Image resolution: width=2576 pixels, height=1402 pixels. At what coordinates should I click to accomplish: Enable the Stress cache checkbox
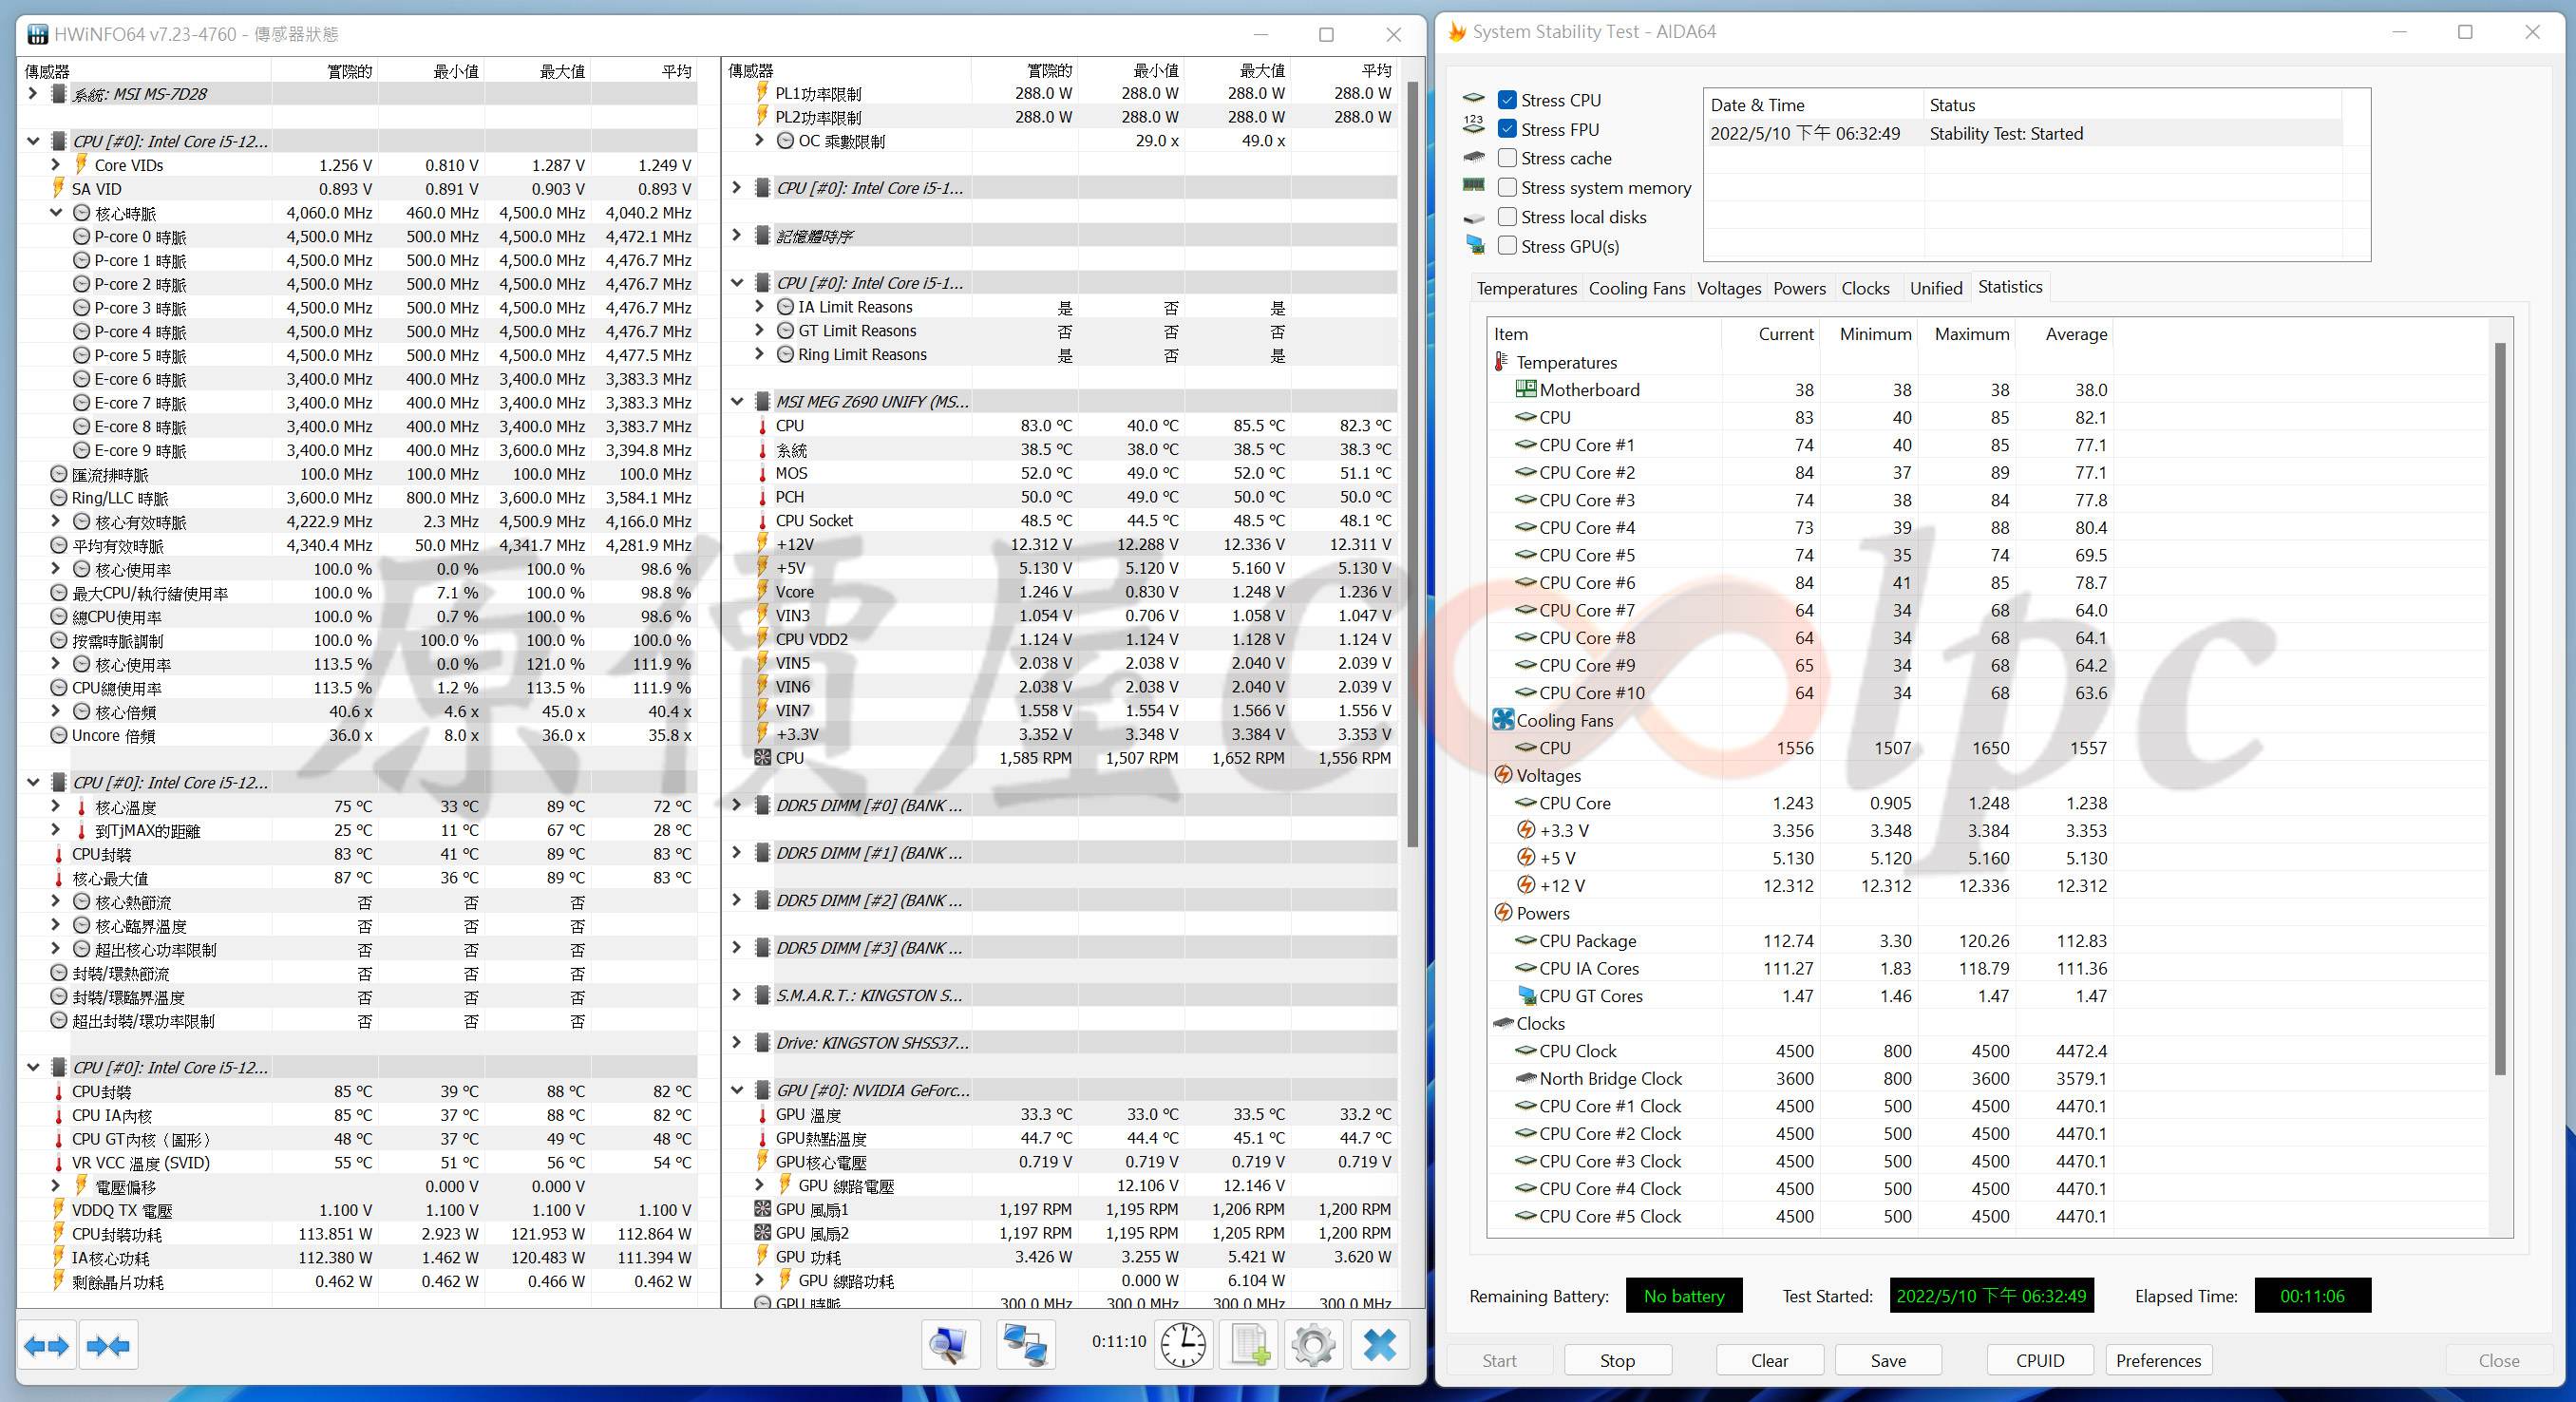pos(1507,158)
